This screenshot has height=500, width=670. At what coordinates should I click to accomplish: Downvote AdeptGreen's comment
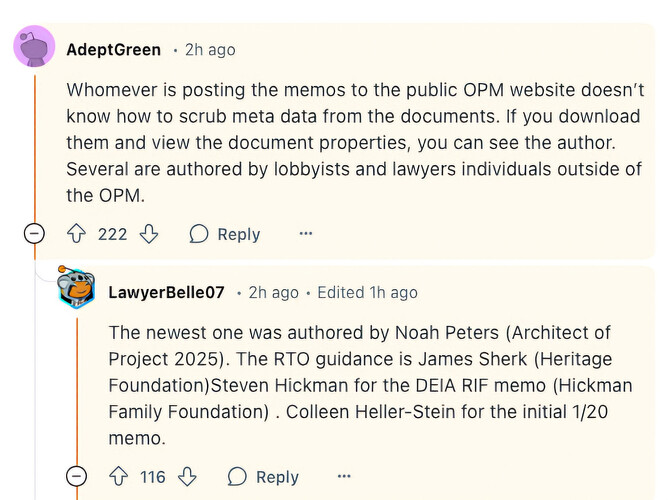149,234
